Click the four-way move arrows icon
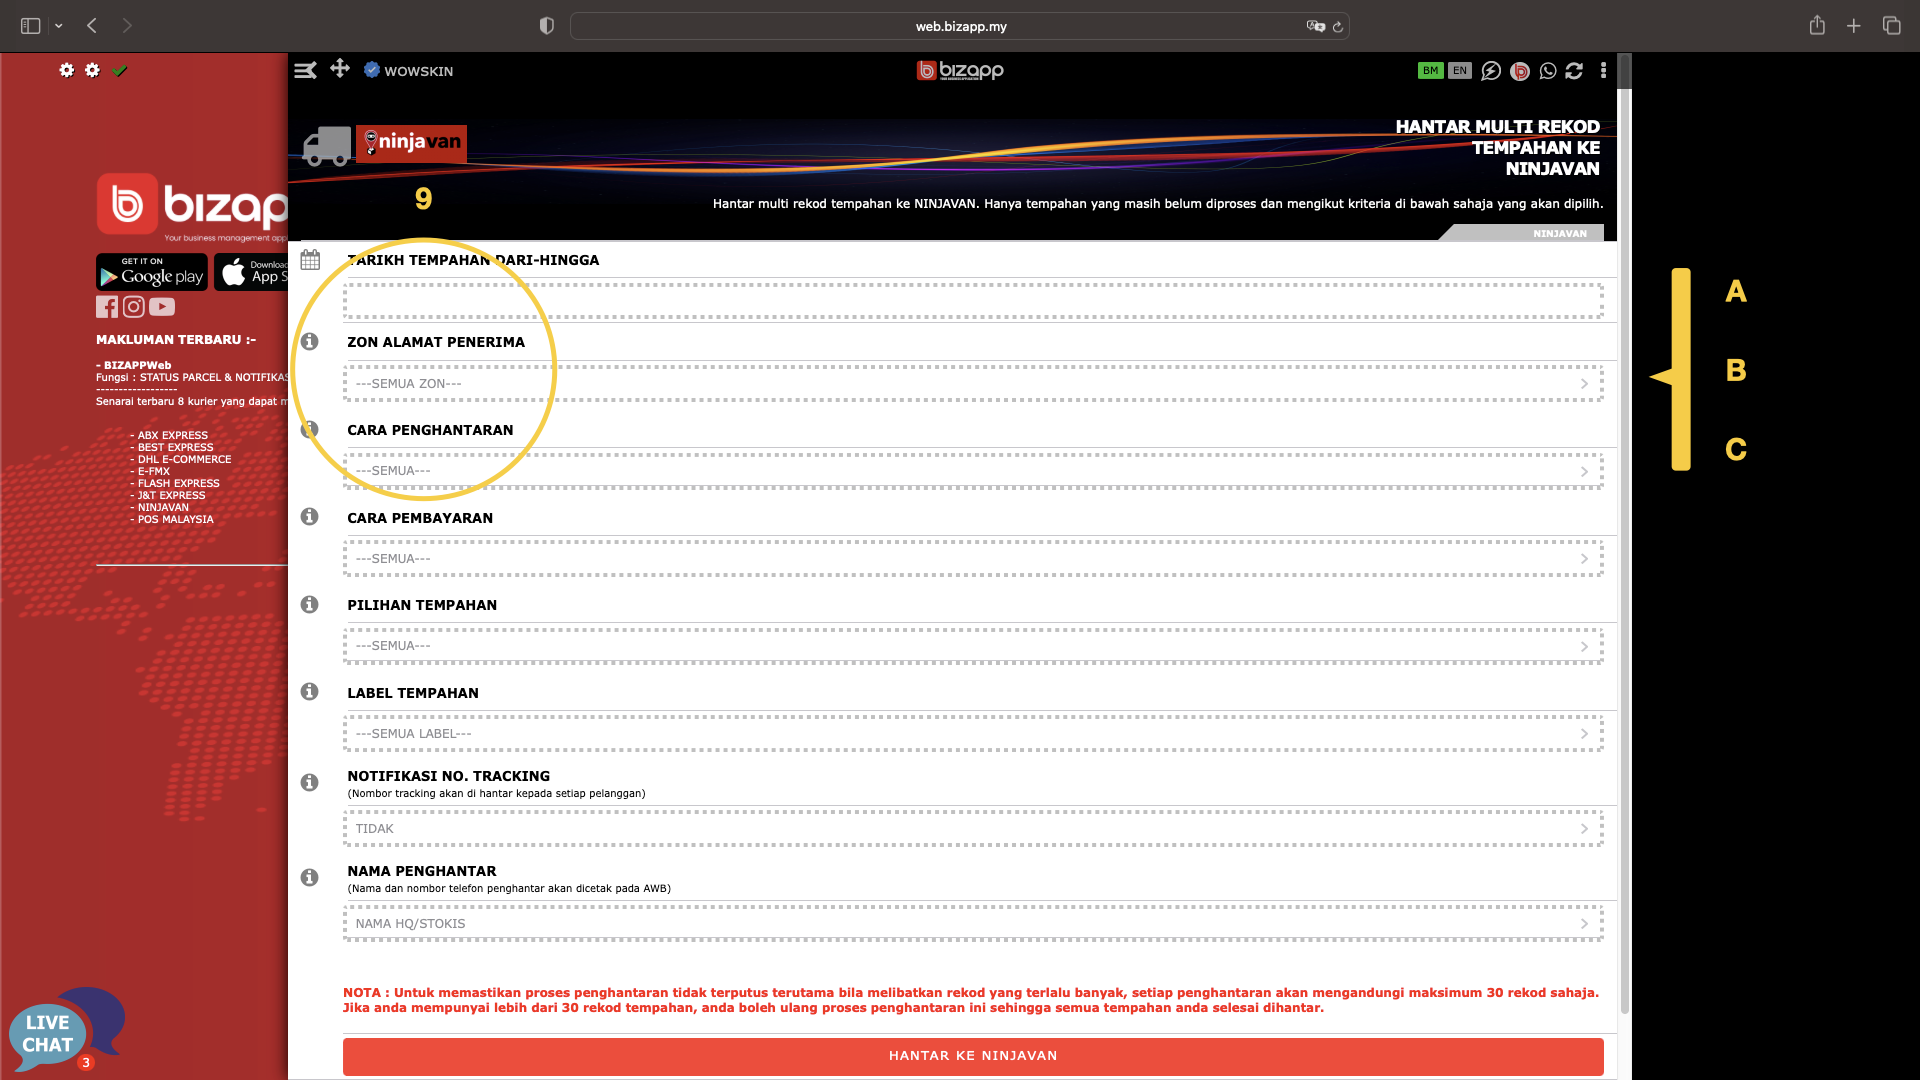Image resolution: width=1920 pixels, height=1080 pixels. coord(340,68)
